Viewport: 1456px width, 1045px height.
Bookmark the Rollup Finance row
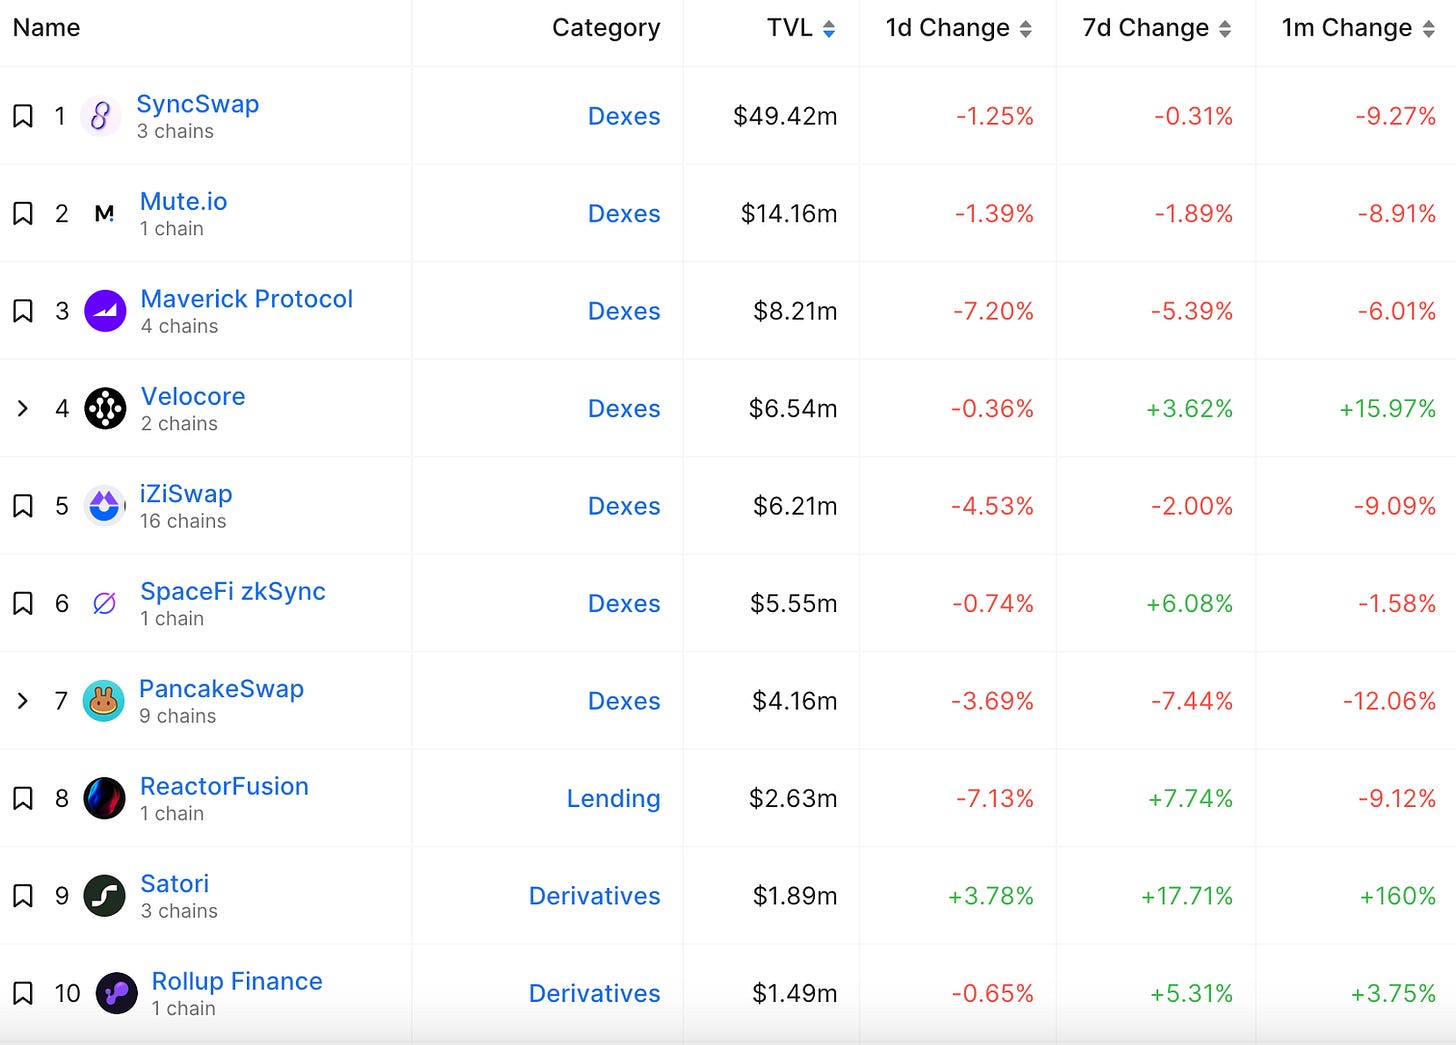23,993
